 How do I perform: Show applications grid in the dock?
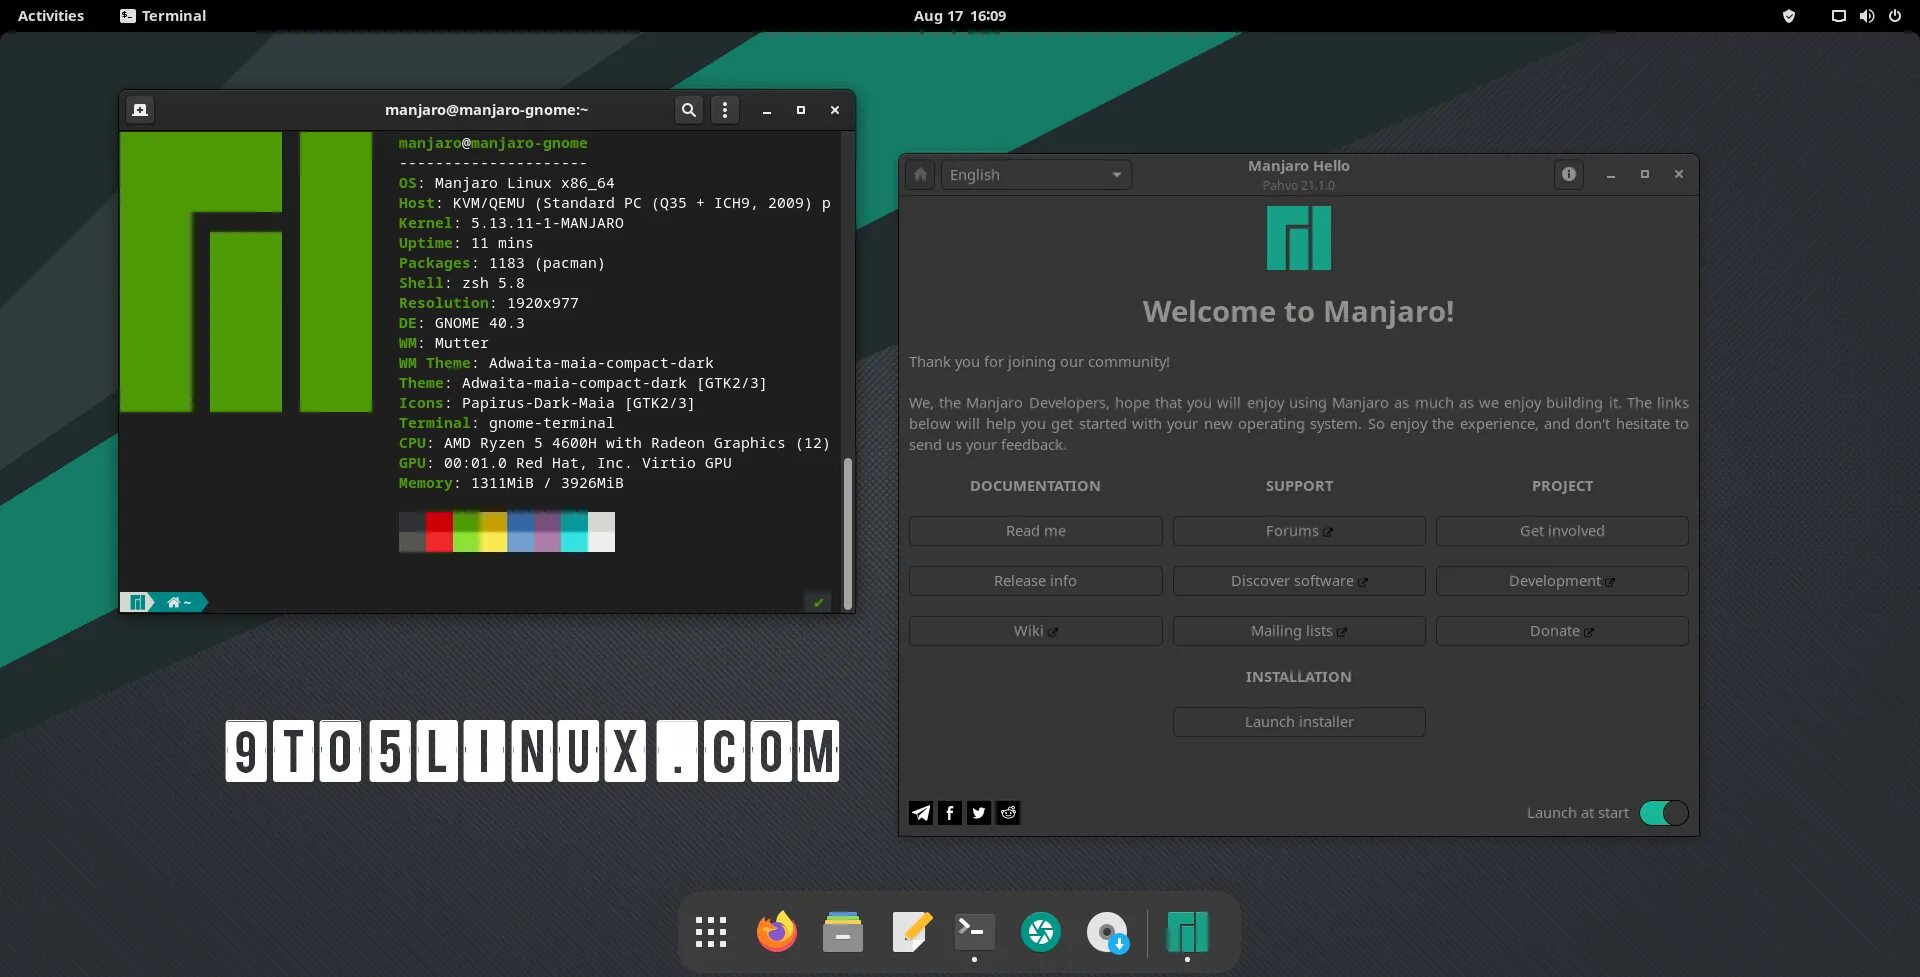(711, 932)
